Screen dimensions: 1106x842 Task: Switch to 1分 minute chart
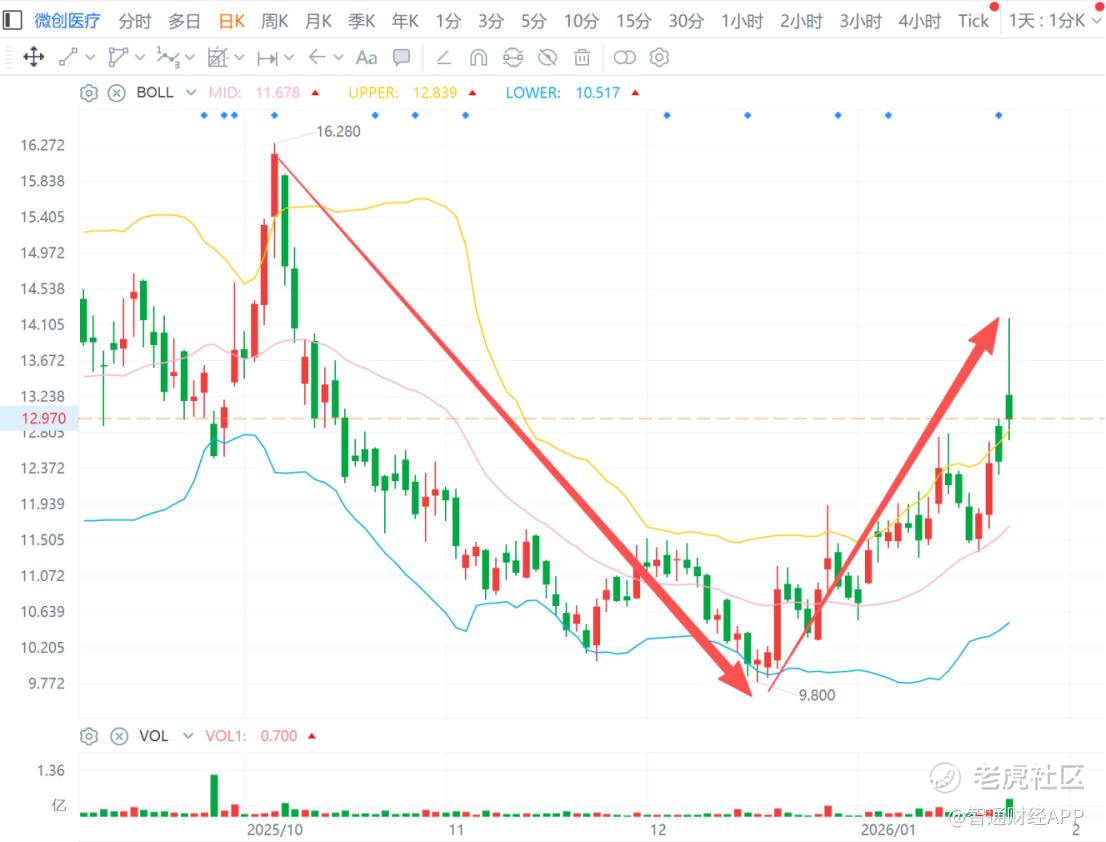point(448,21)
